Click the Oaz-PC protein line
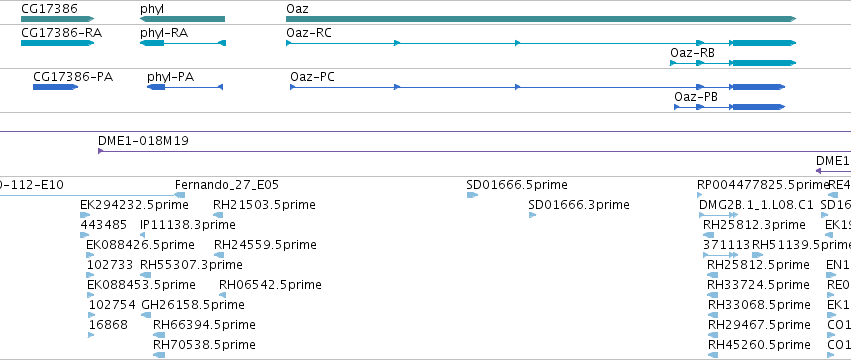Image resolution: width=851 pixels, height=360 pixels. click(538, 87)
